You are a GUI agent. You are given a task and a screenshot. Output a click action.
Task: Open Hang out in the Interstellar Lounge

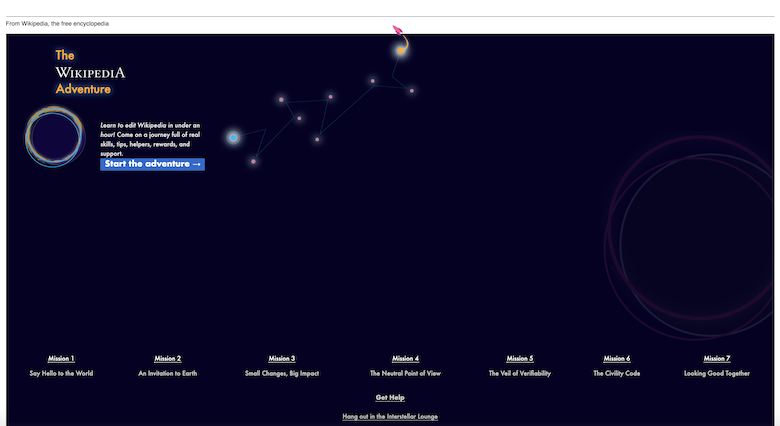pos(390,417)
